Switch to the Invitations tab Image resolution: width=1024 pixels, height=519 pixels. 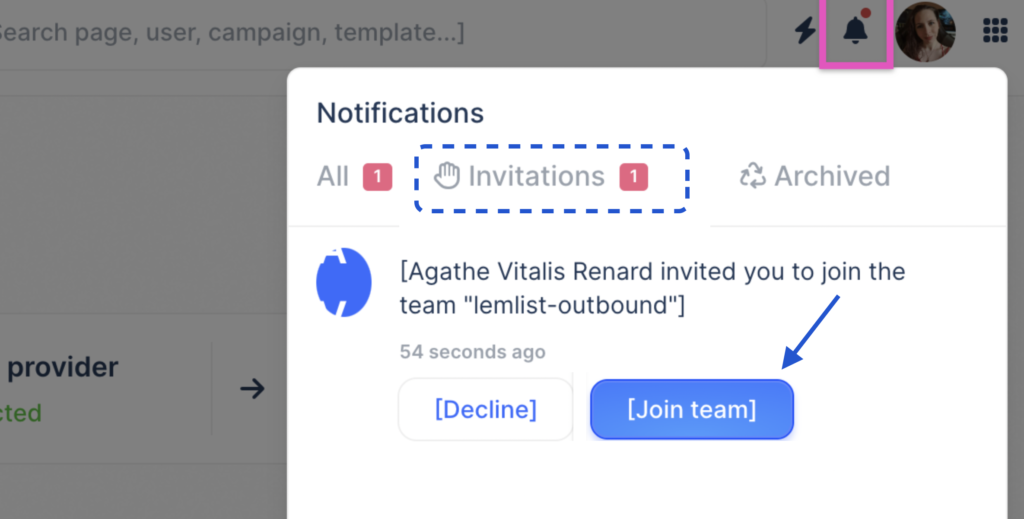[537, 177]
